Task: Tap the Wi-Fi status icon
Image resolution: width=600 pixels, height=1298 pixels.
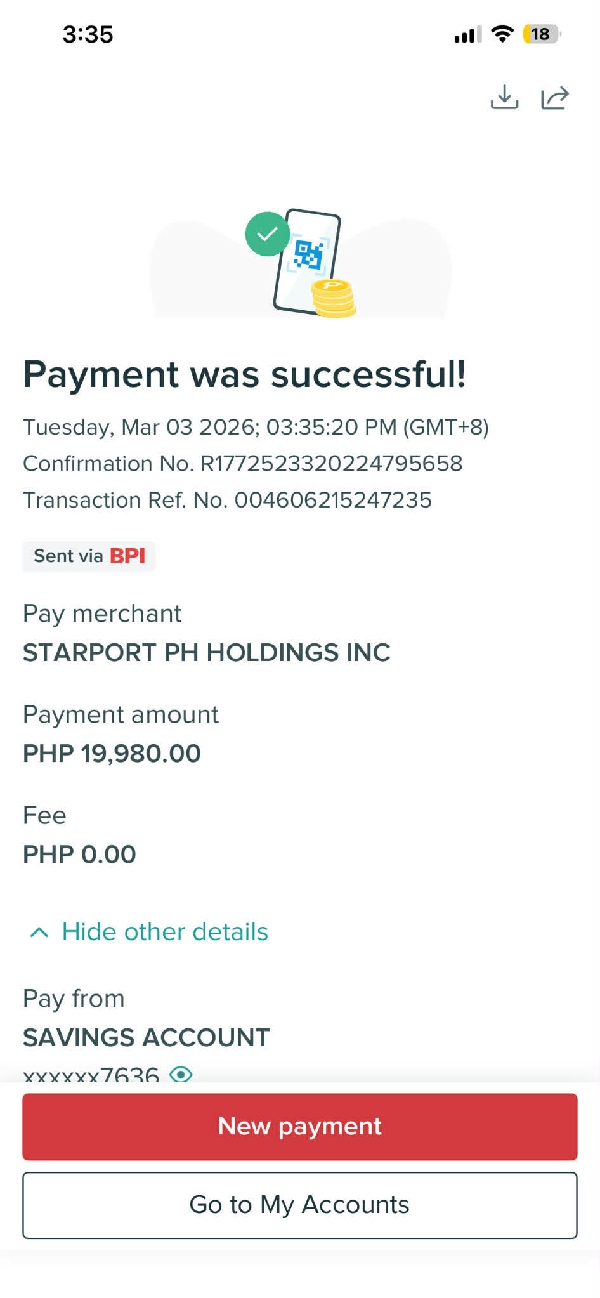Action: click(x=502, y=34)
